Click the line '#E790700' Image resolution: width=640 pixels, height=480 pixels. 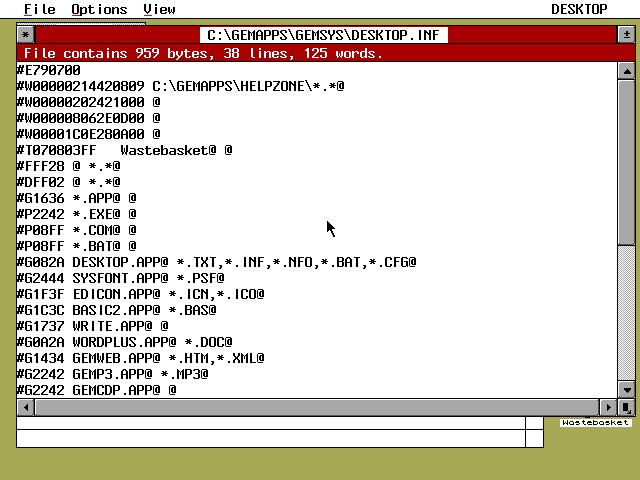coord(49,70)
